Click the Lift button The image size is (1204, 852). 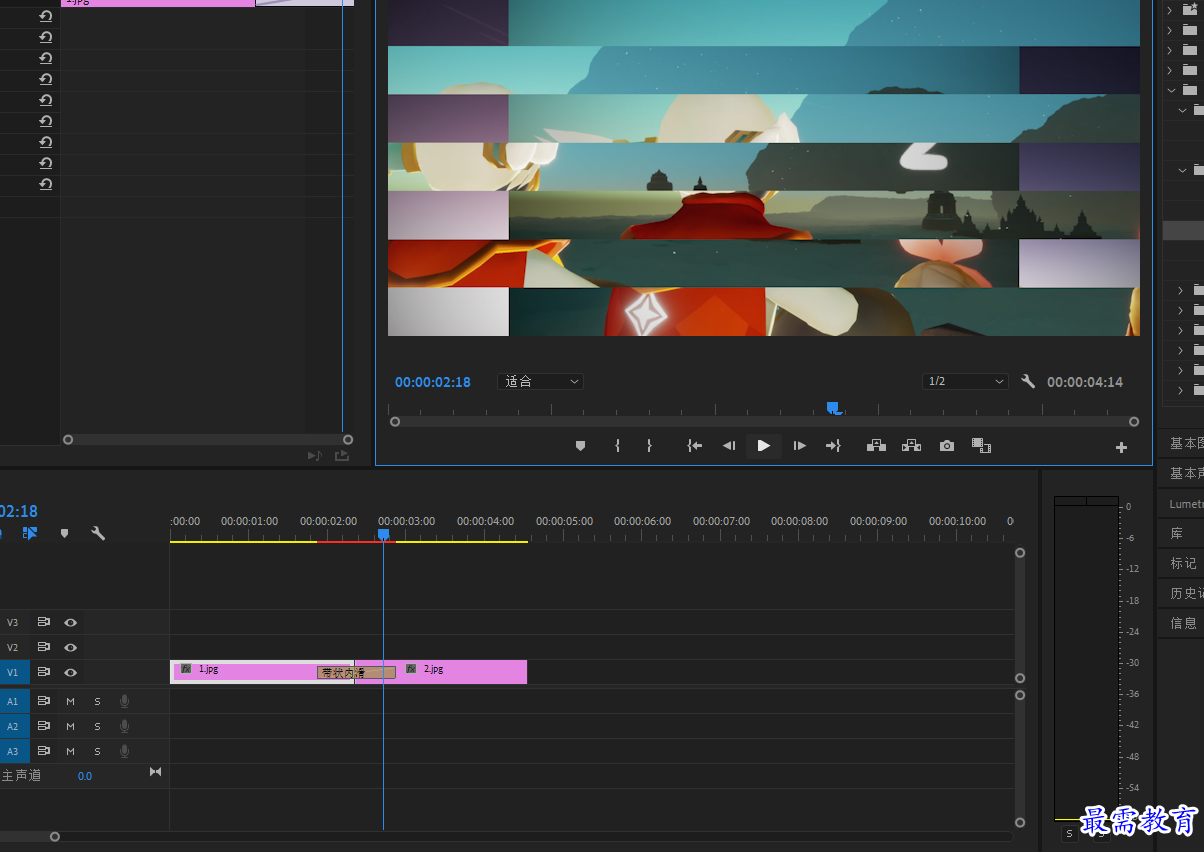[x=876, y=446]
